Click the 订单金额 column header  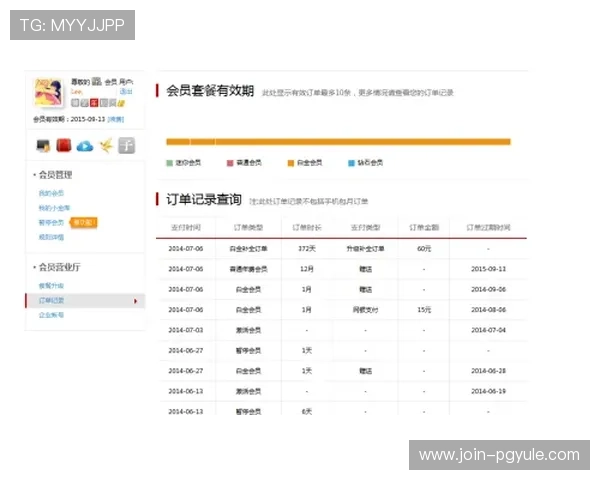(424, 227)
